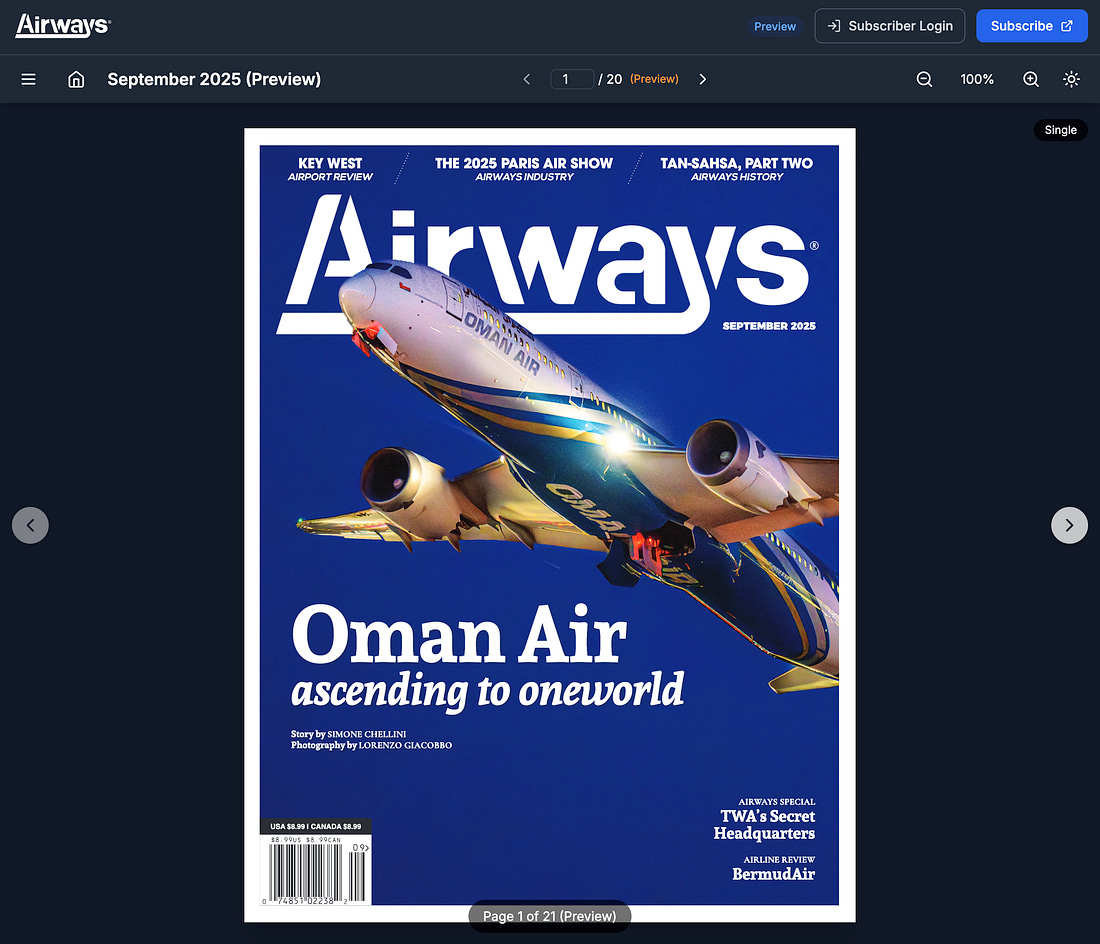Click the Preview badge in header
The width and height of the screenshot is (1100, 944).
[x=774, y=27]
